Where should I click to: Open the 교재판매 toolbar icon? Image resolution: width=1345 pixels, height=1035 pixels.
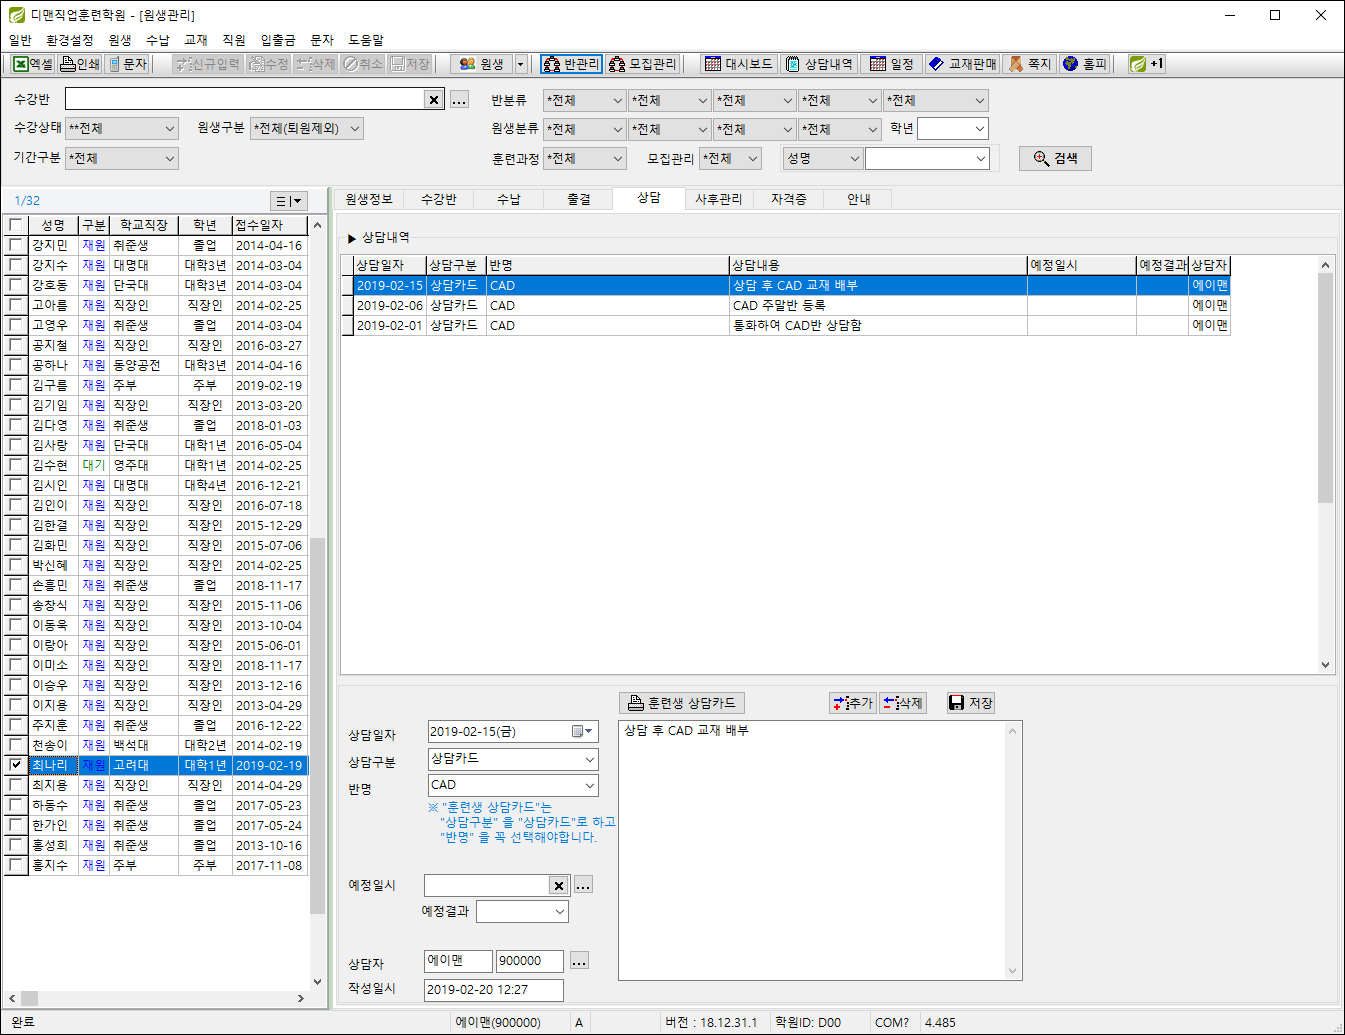pos(963,64)
